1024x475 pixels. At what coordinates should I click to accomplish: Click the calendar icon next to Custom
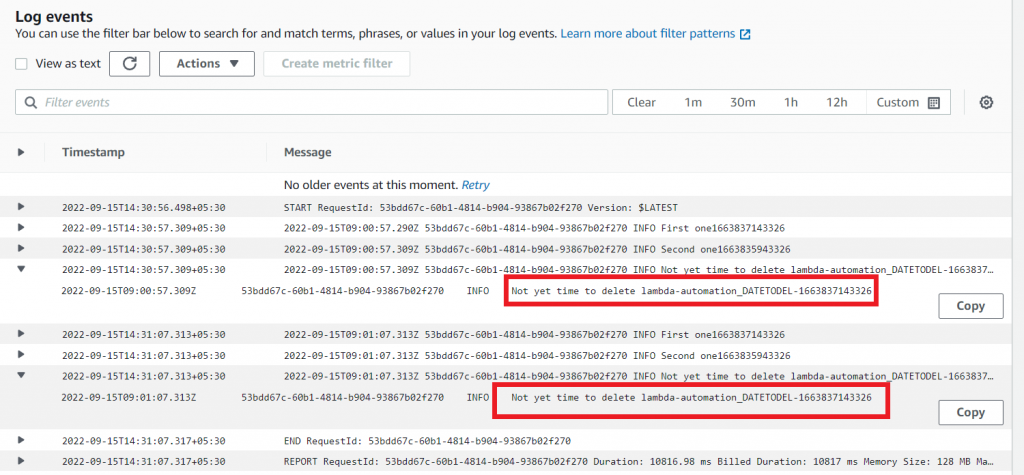pos(933,102)
